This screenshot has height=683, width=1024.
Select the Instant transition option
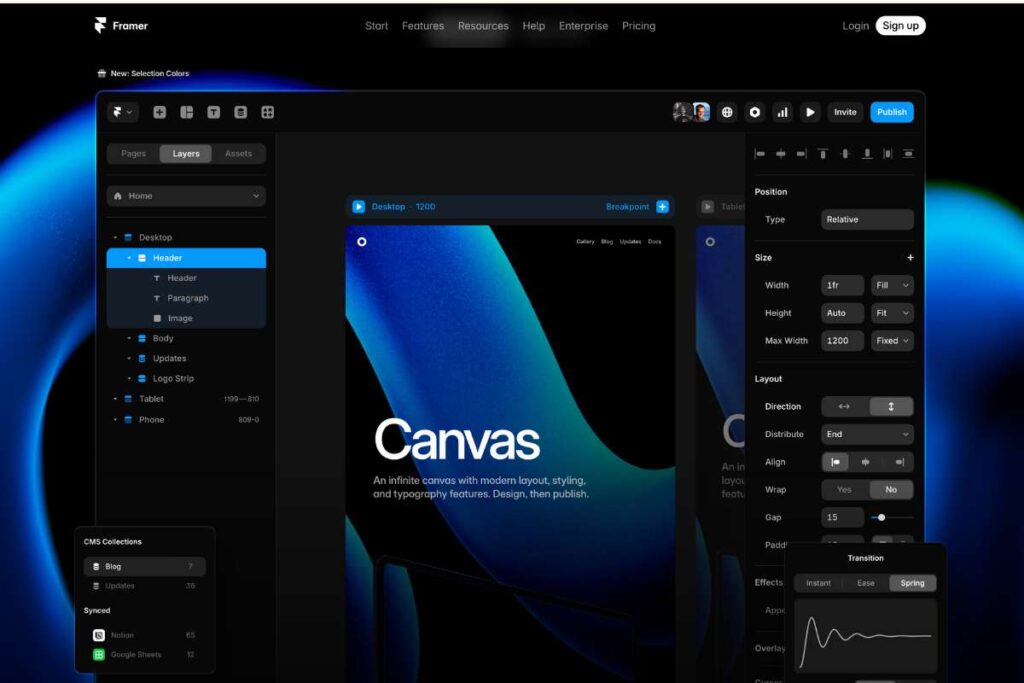tap(818, 583)
